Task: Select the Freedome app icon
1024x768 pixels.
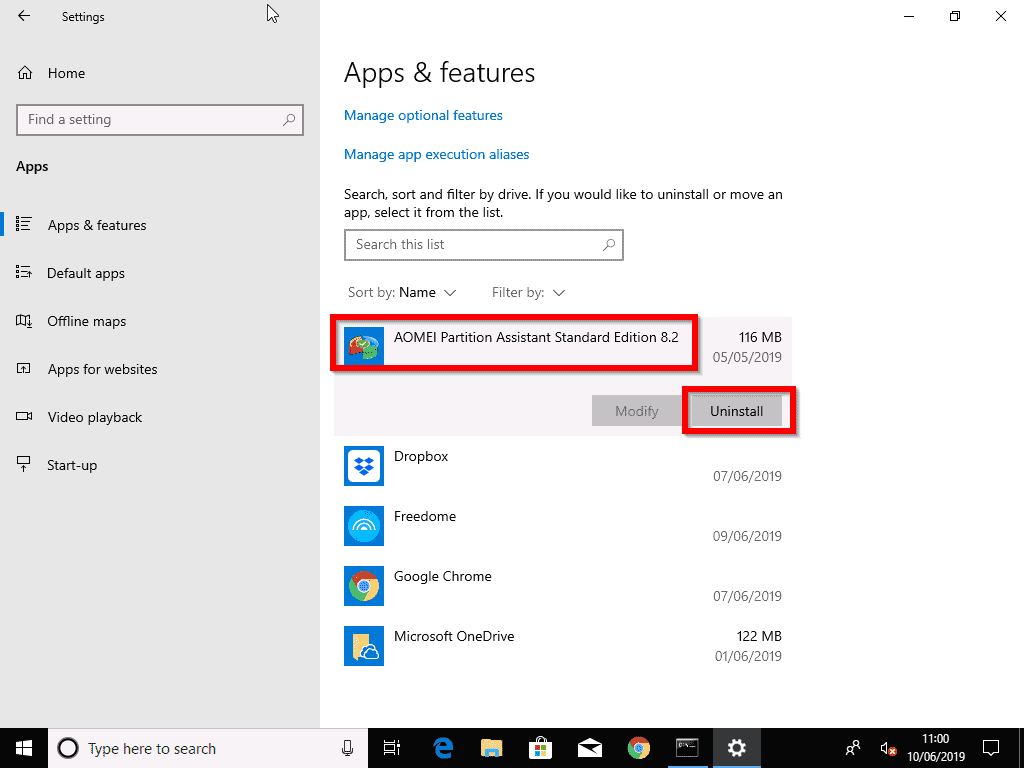Action: point(364,526)
